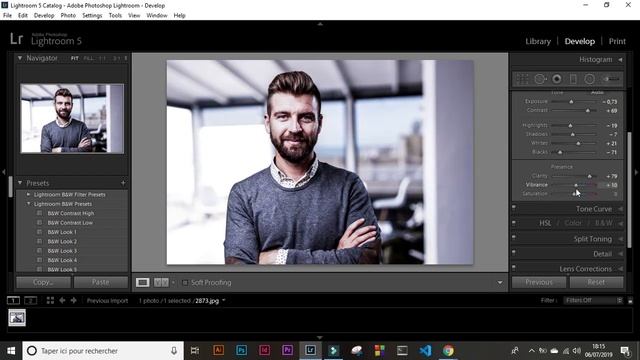640x360 pixels.
Task: Open Google Chrome from taskbar
Action: [x=448, y=350]
